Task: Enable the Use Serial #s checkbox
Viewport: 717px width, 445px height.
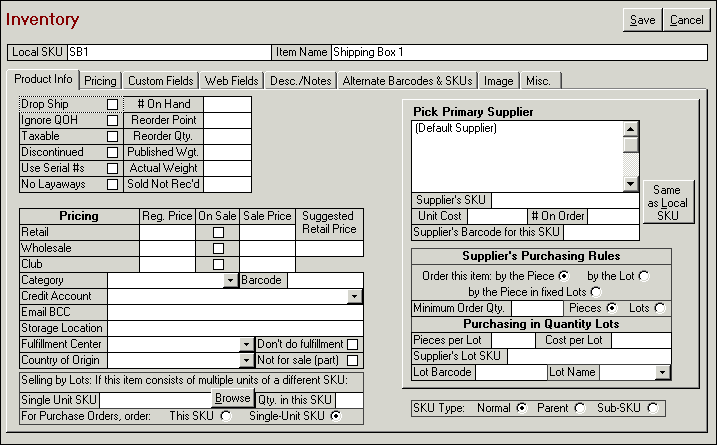Action: click(112, 169)
